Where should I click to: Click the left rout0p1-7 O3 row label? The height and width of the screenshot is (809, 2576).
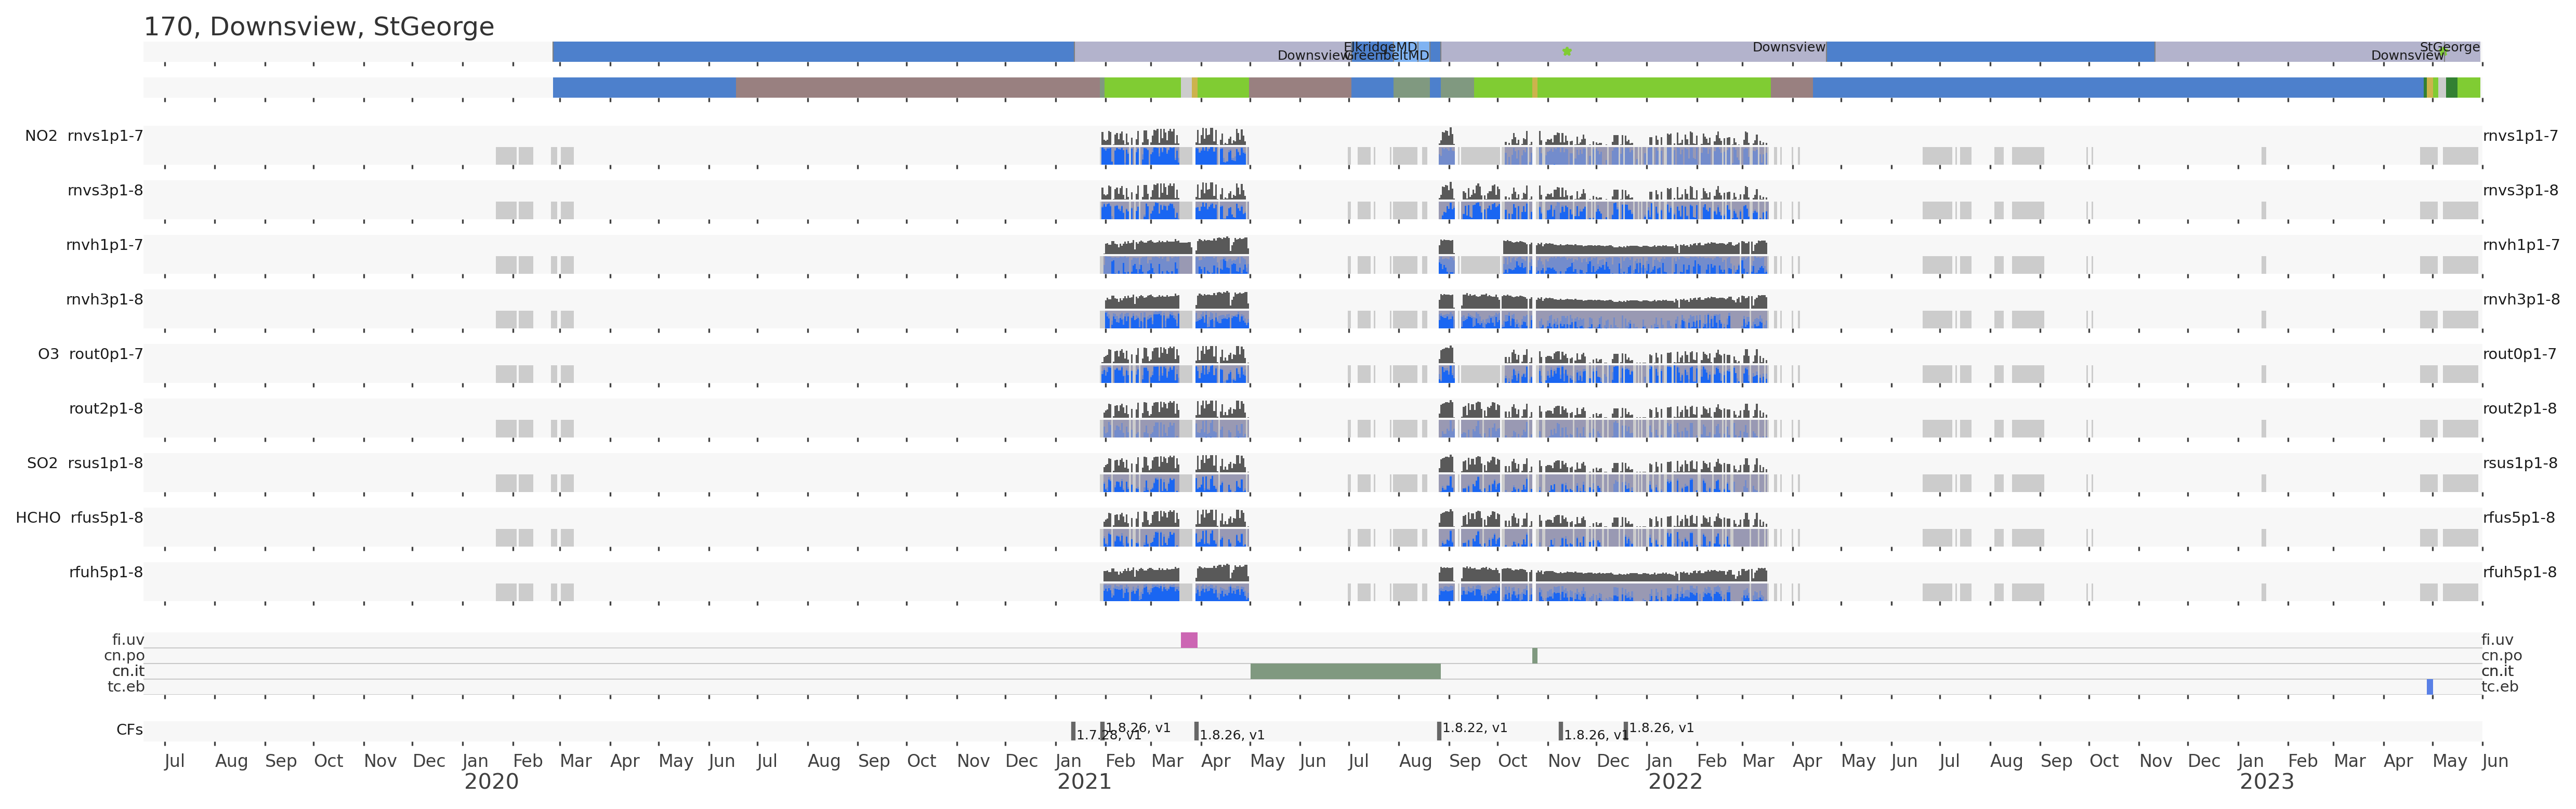[106, 354]
